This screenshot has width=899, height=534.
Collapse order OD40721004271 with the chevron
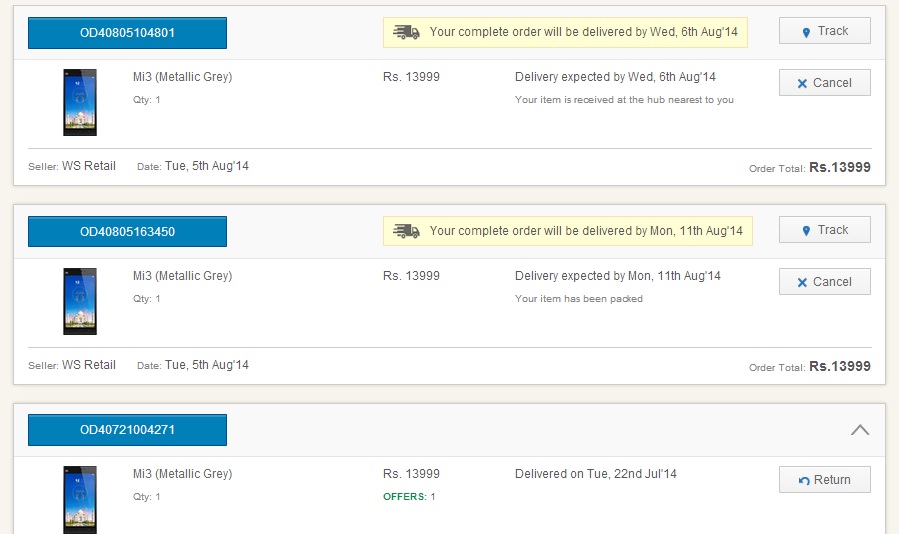click(x=860, y=430)
